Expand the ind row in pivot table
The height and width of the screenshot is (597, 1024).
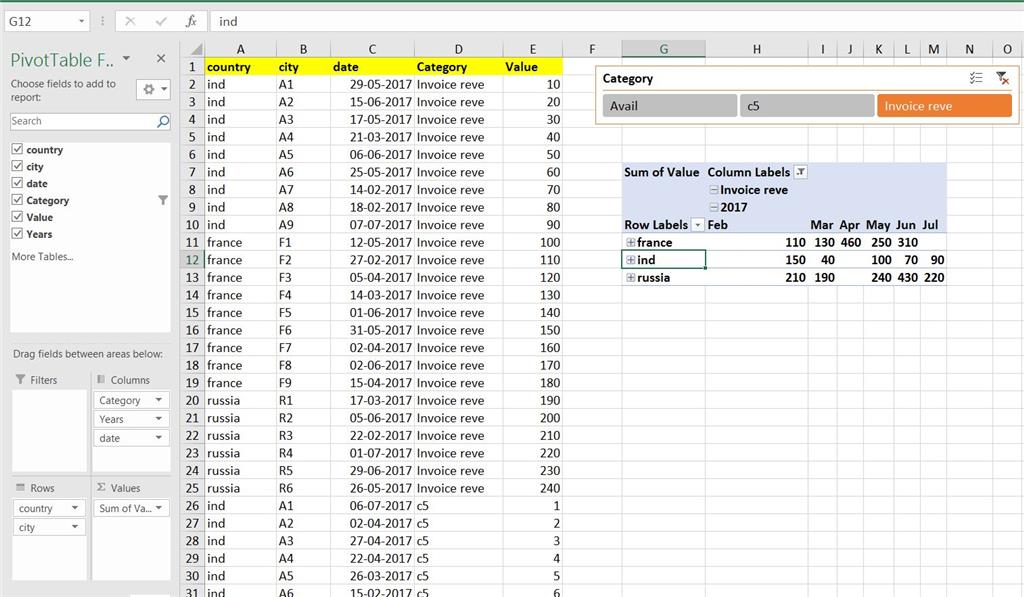pyautogui.click(x=631, y=260)
